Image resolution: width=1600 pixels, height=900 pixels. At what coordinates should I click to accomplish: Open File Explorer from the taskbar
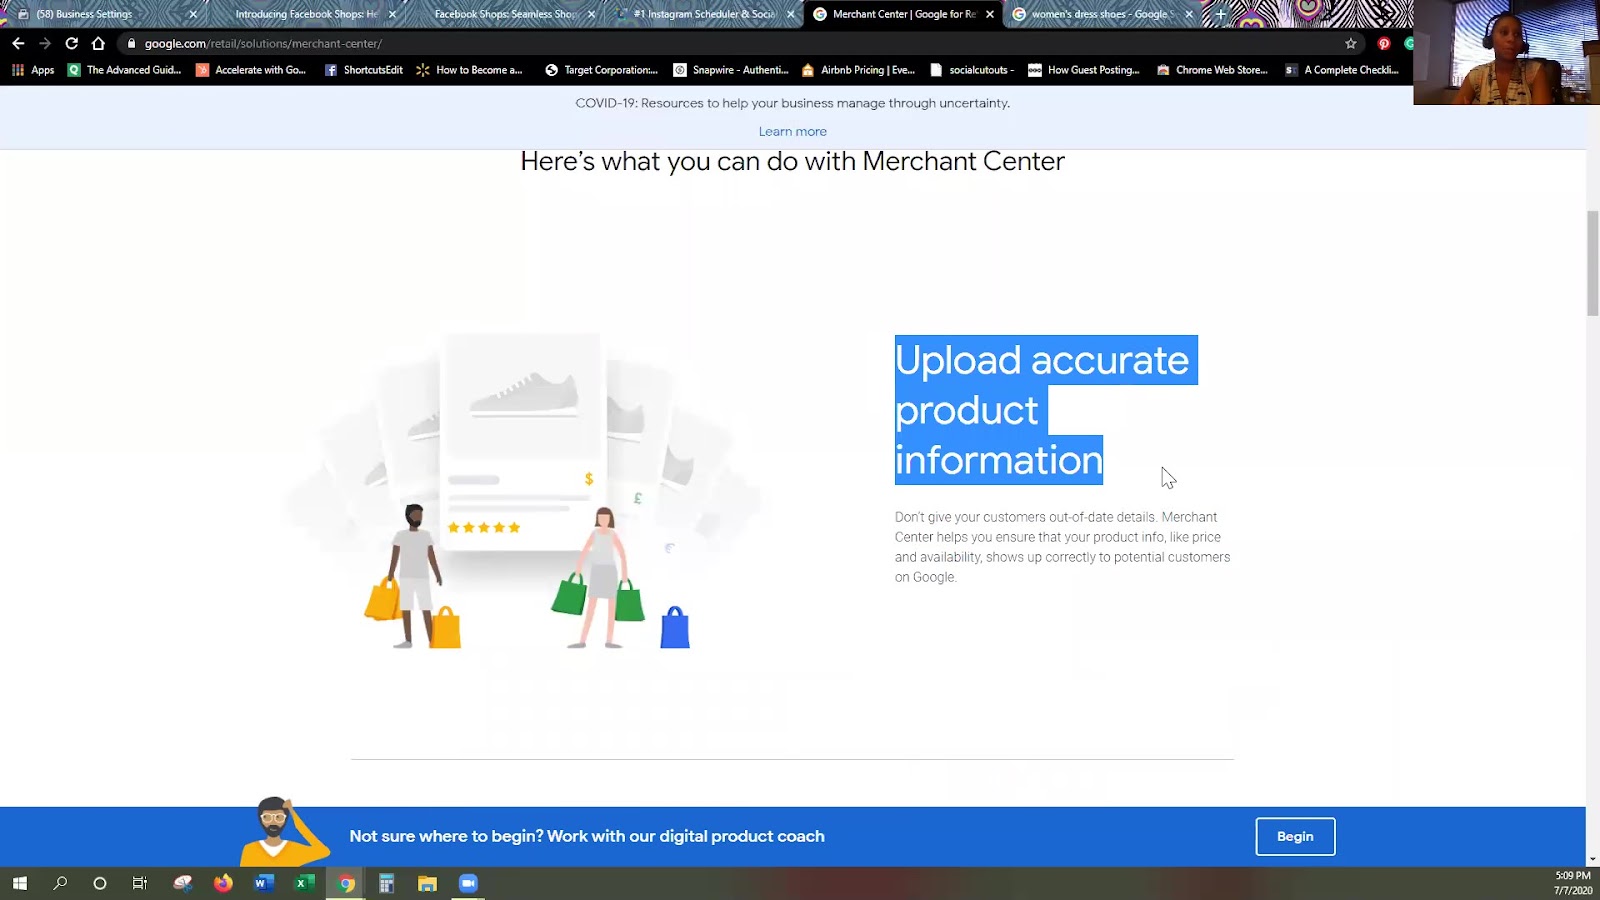427,883
